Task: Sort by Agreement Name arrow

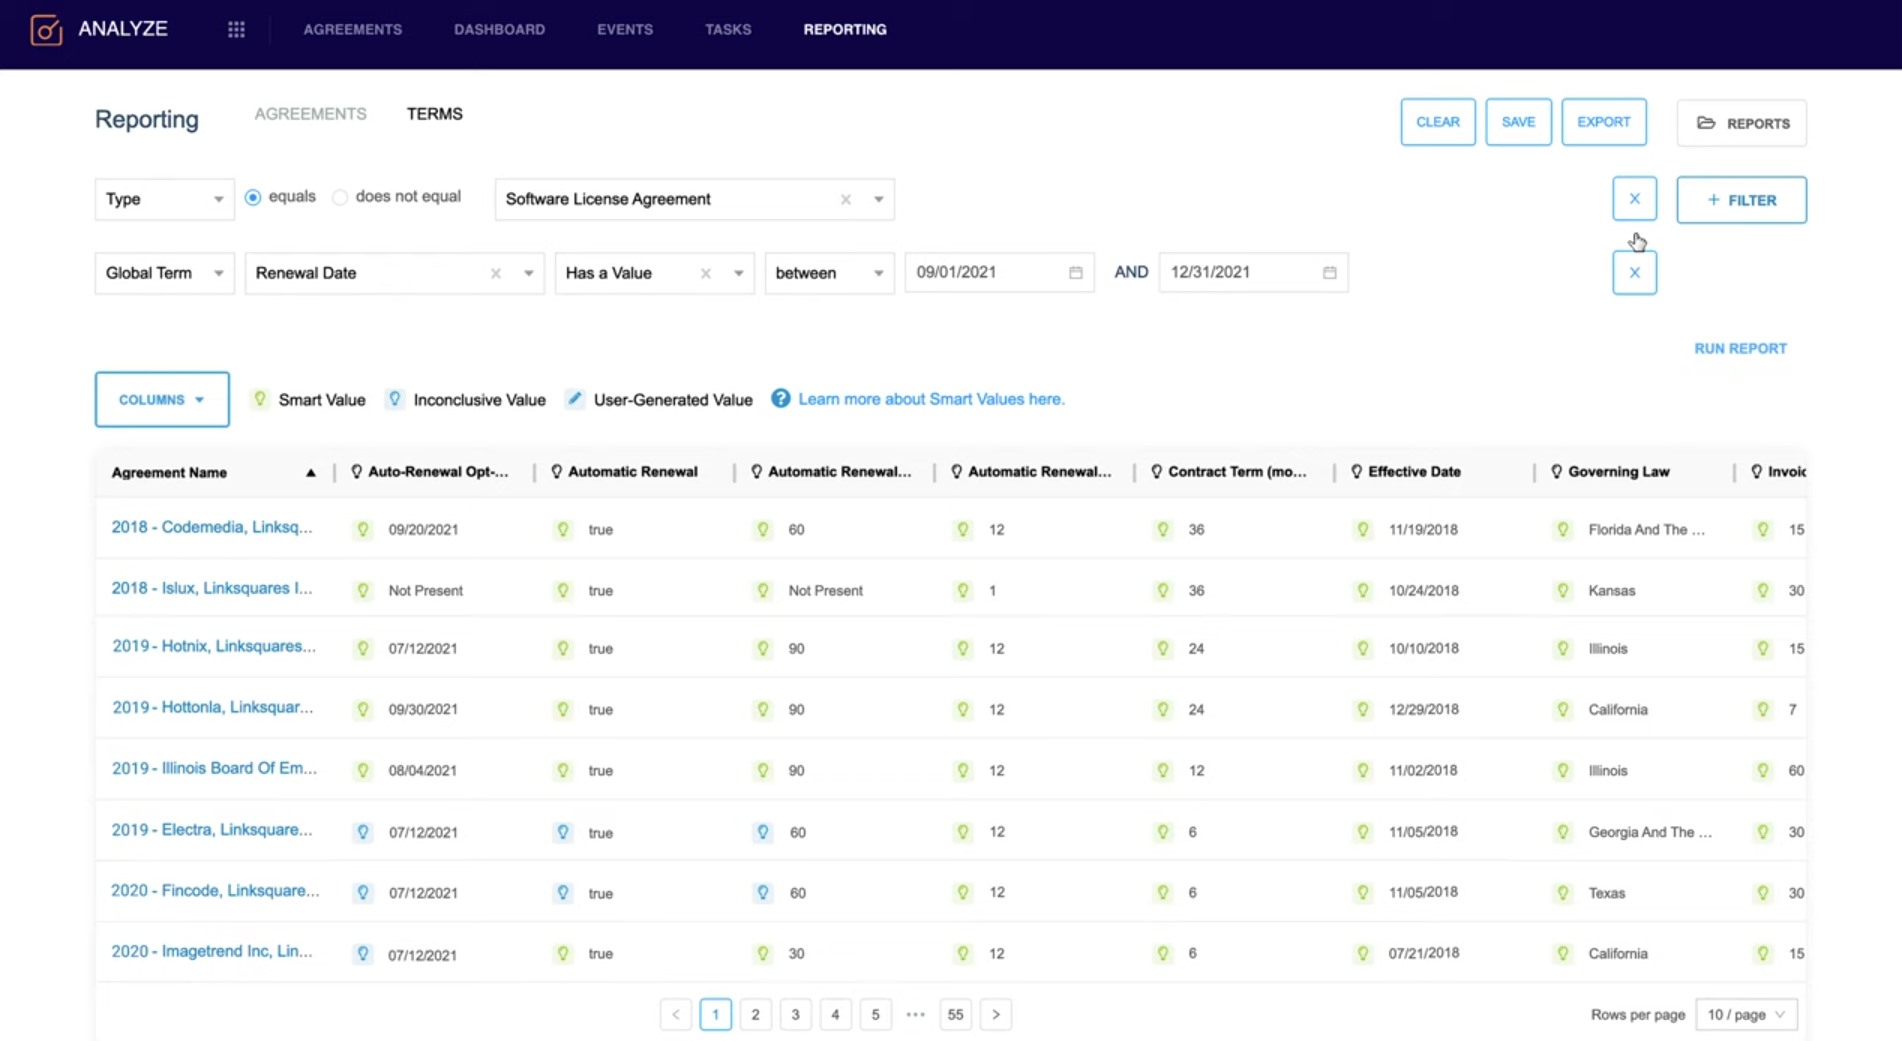Action: [x=310, y=473]
